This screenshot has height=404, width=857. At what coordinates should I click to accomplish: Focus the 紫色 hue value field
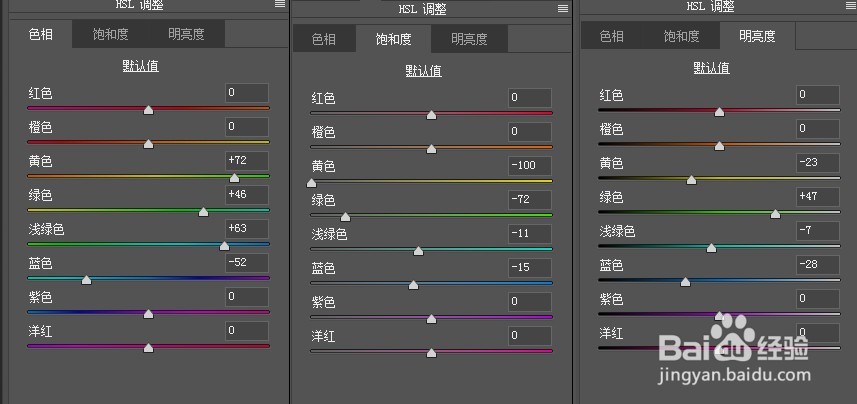point(246,297)
